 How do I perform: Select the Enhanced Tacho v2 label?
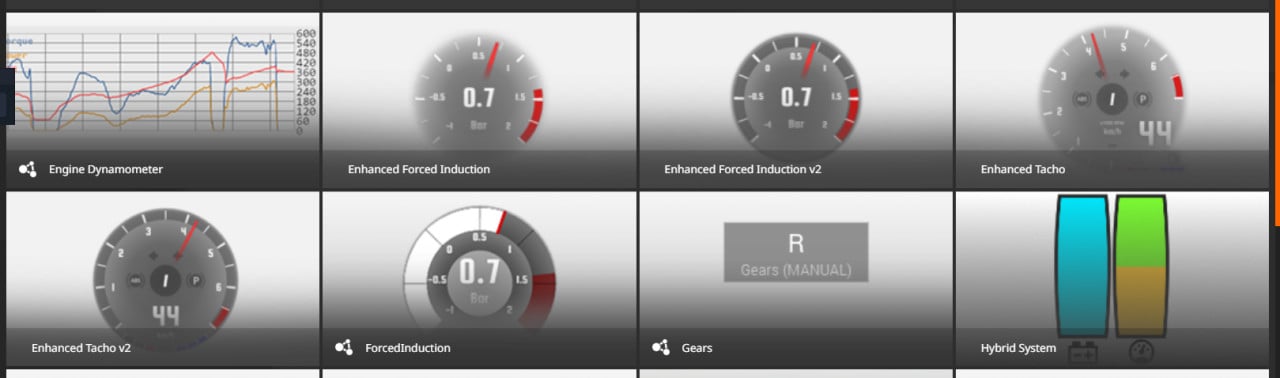click(x=81, y=348)
